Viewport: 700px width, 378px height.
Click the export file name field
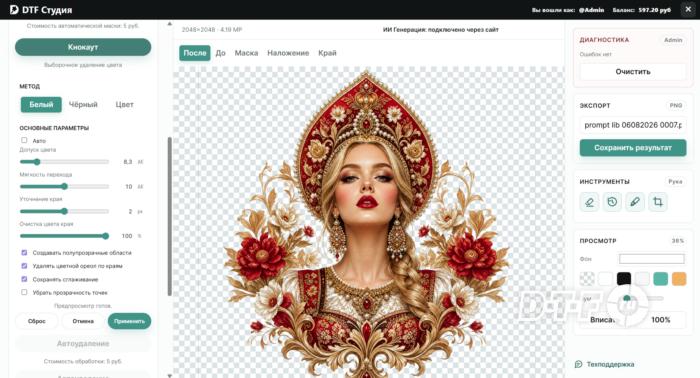coord(633,125)
